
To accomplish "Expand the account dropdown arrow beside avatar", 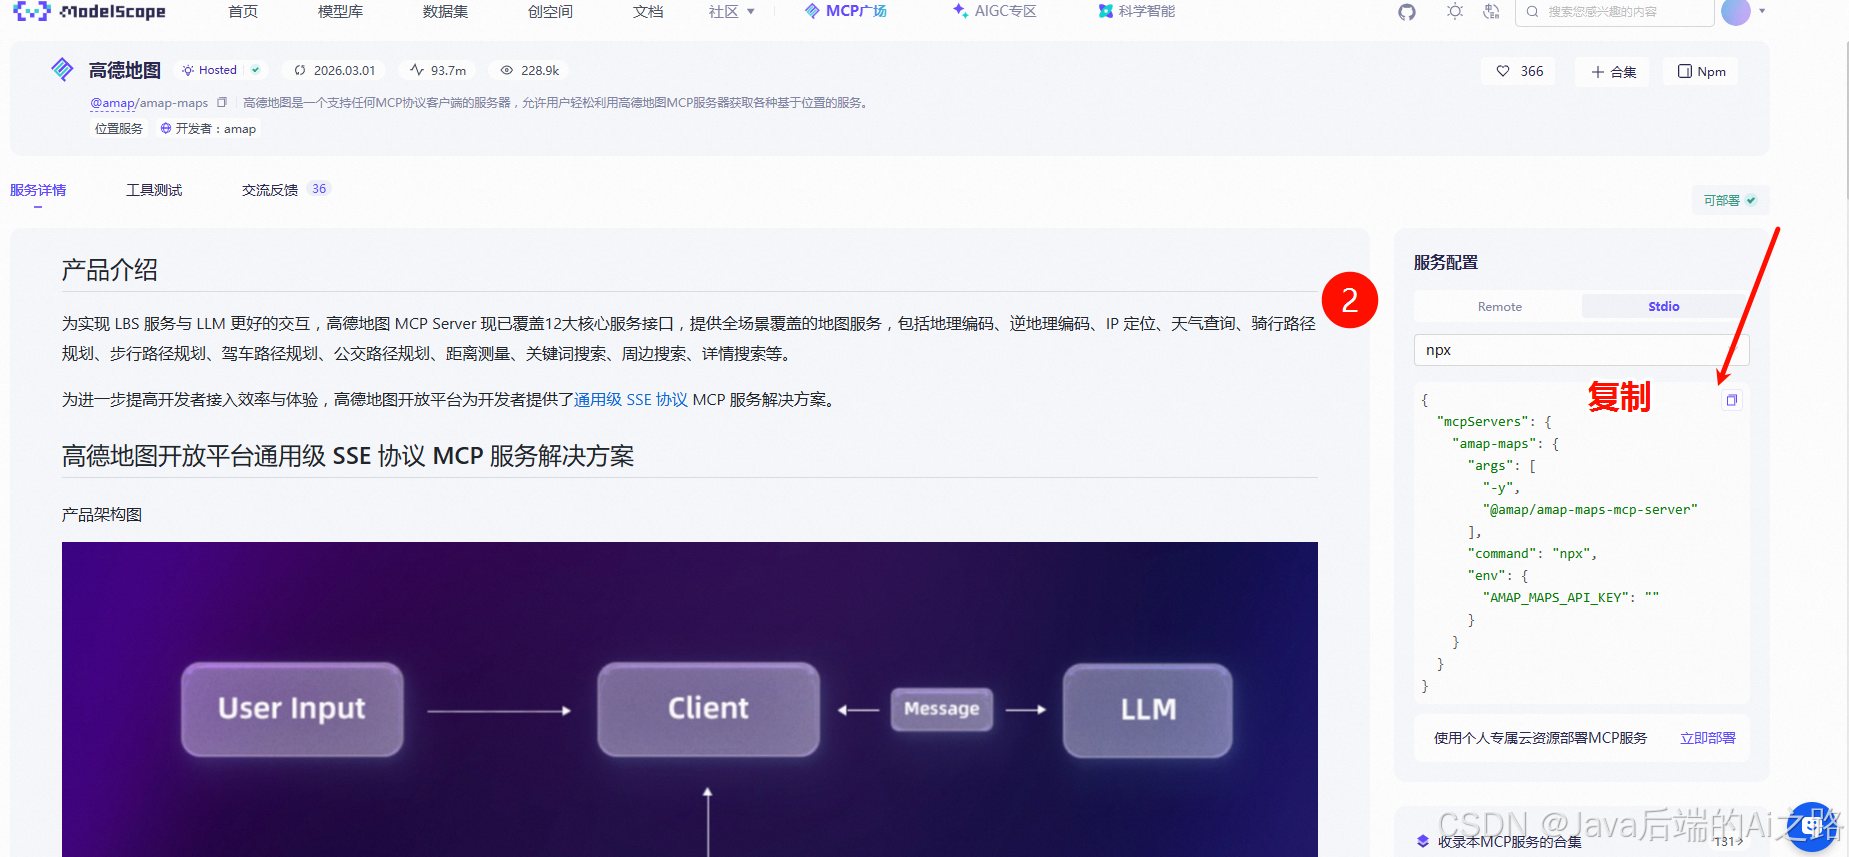I will tap(1762, 12).
